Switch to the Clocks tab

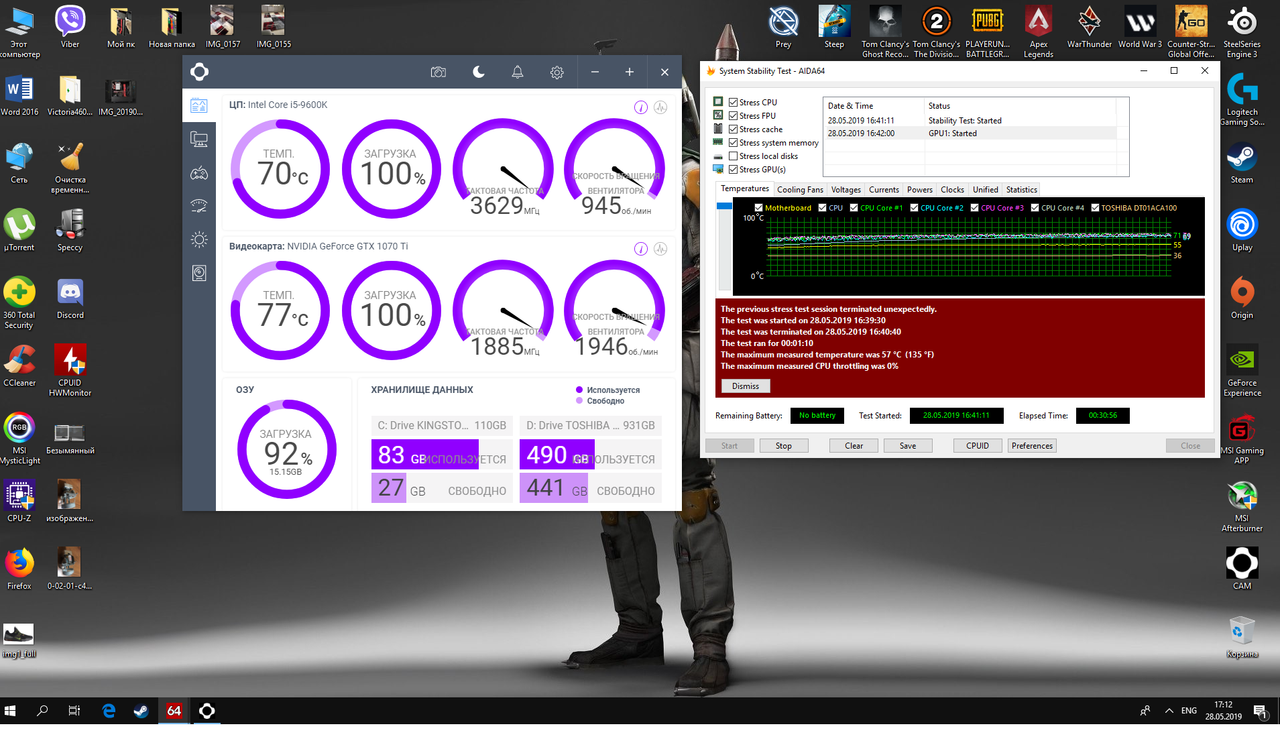[x=953, y=189]
